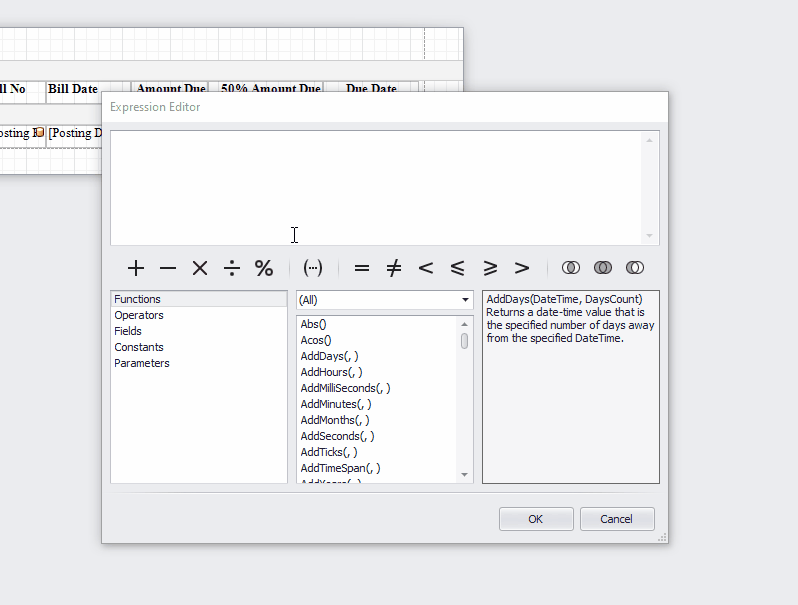The width and height of the screenshot is (798, 605).
Task: Insert the logical OR operator icon
Action: click(603, 268)
